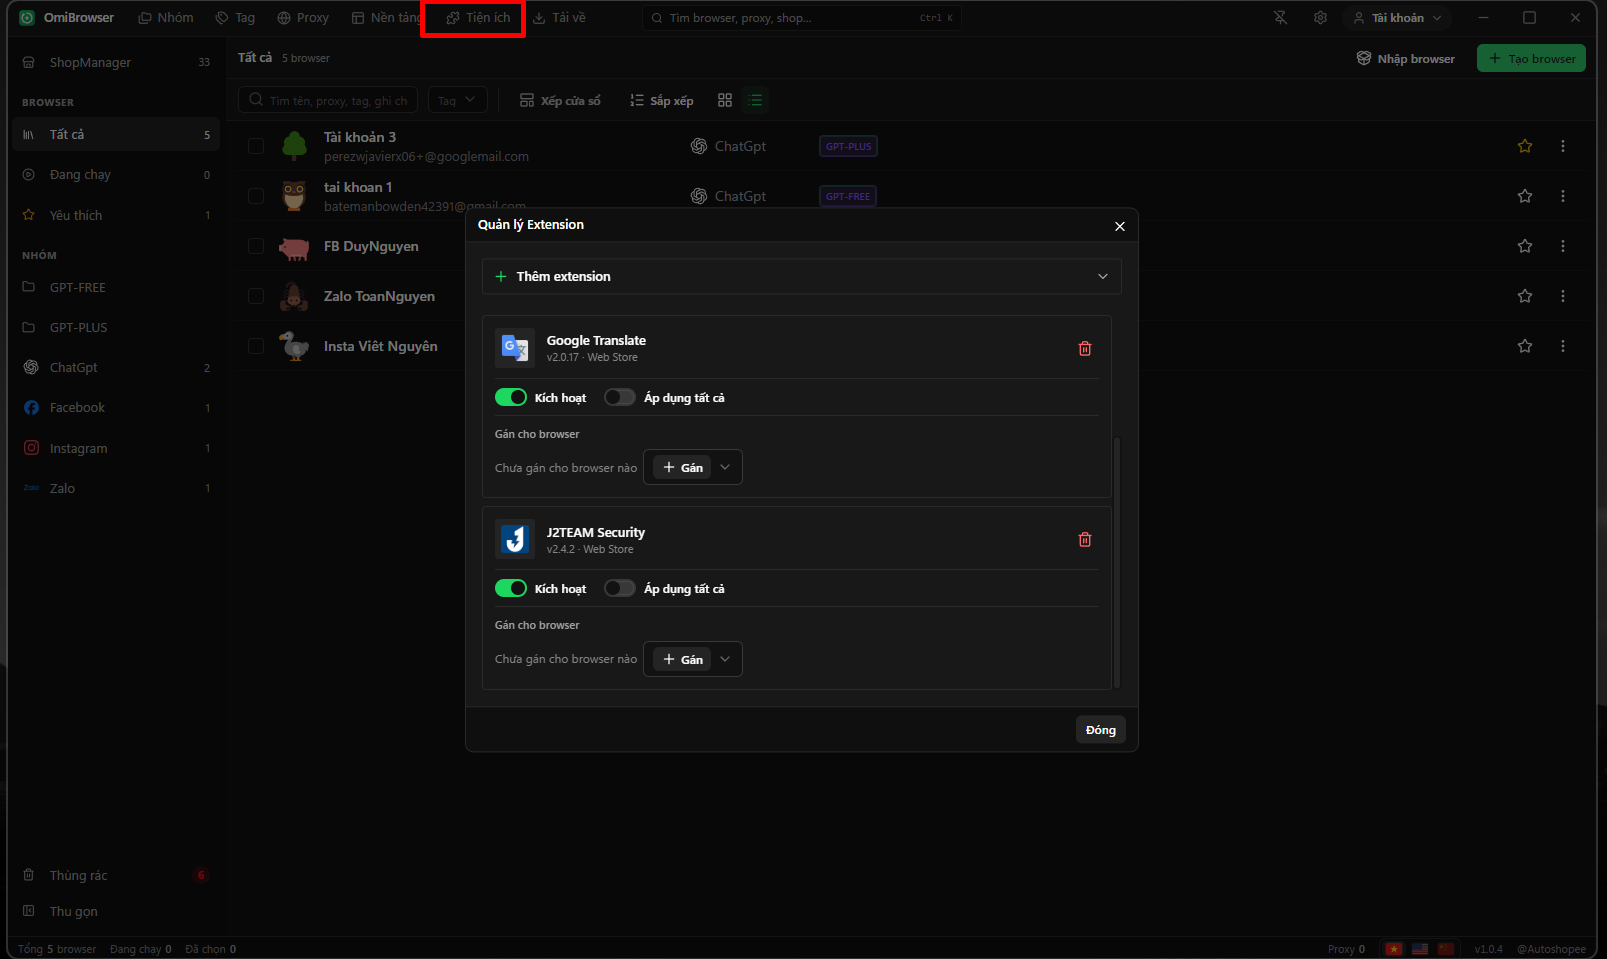Click the Đóng button
This screenshot has height=959, width=1607.
[x=1101, y=730]
